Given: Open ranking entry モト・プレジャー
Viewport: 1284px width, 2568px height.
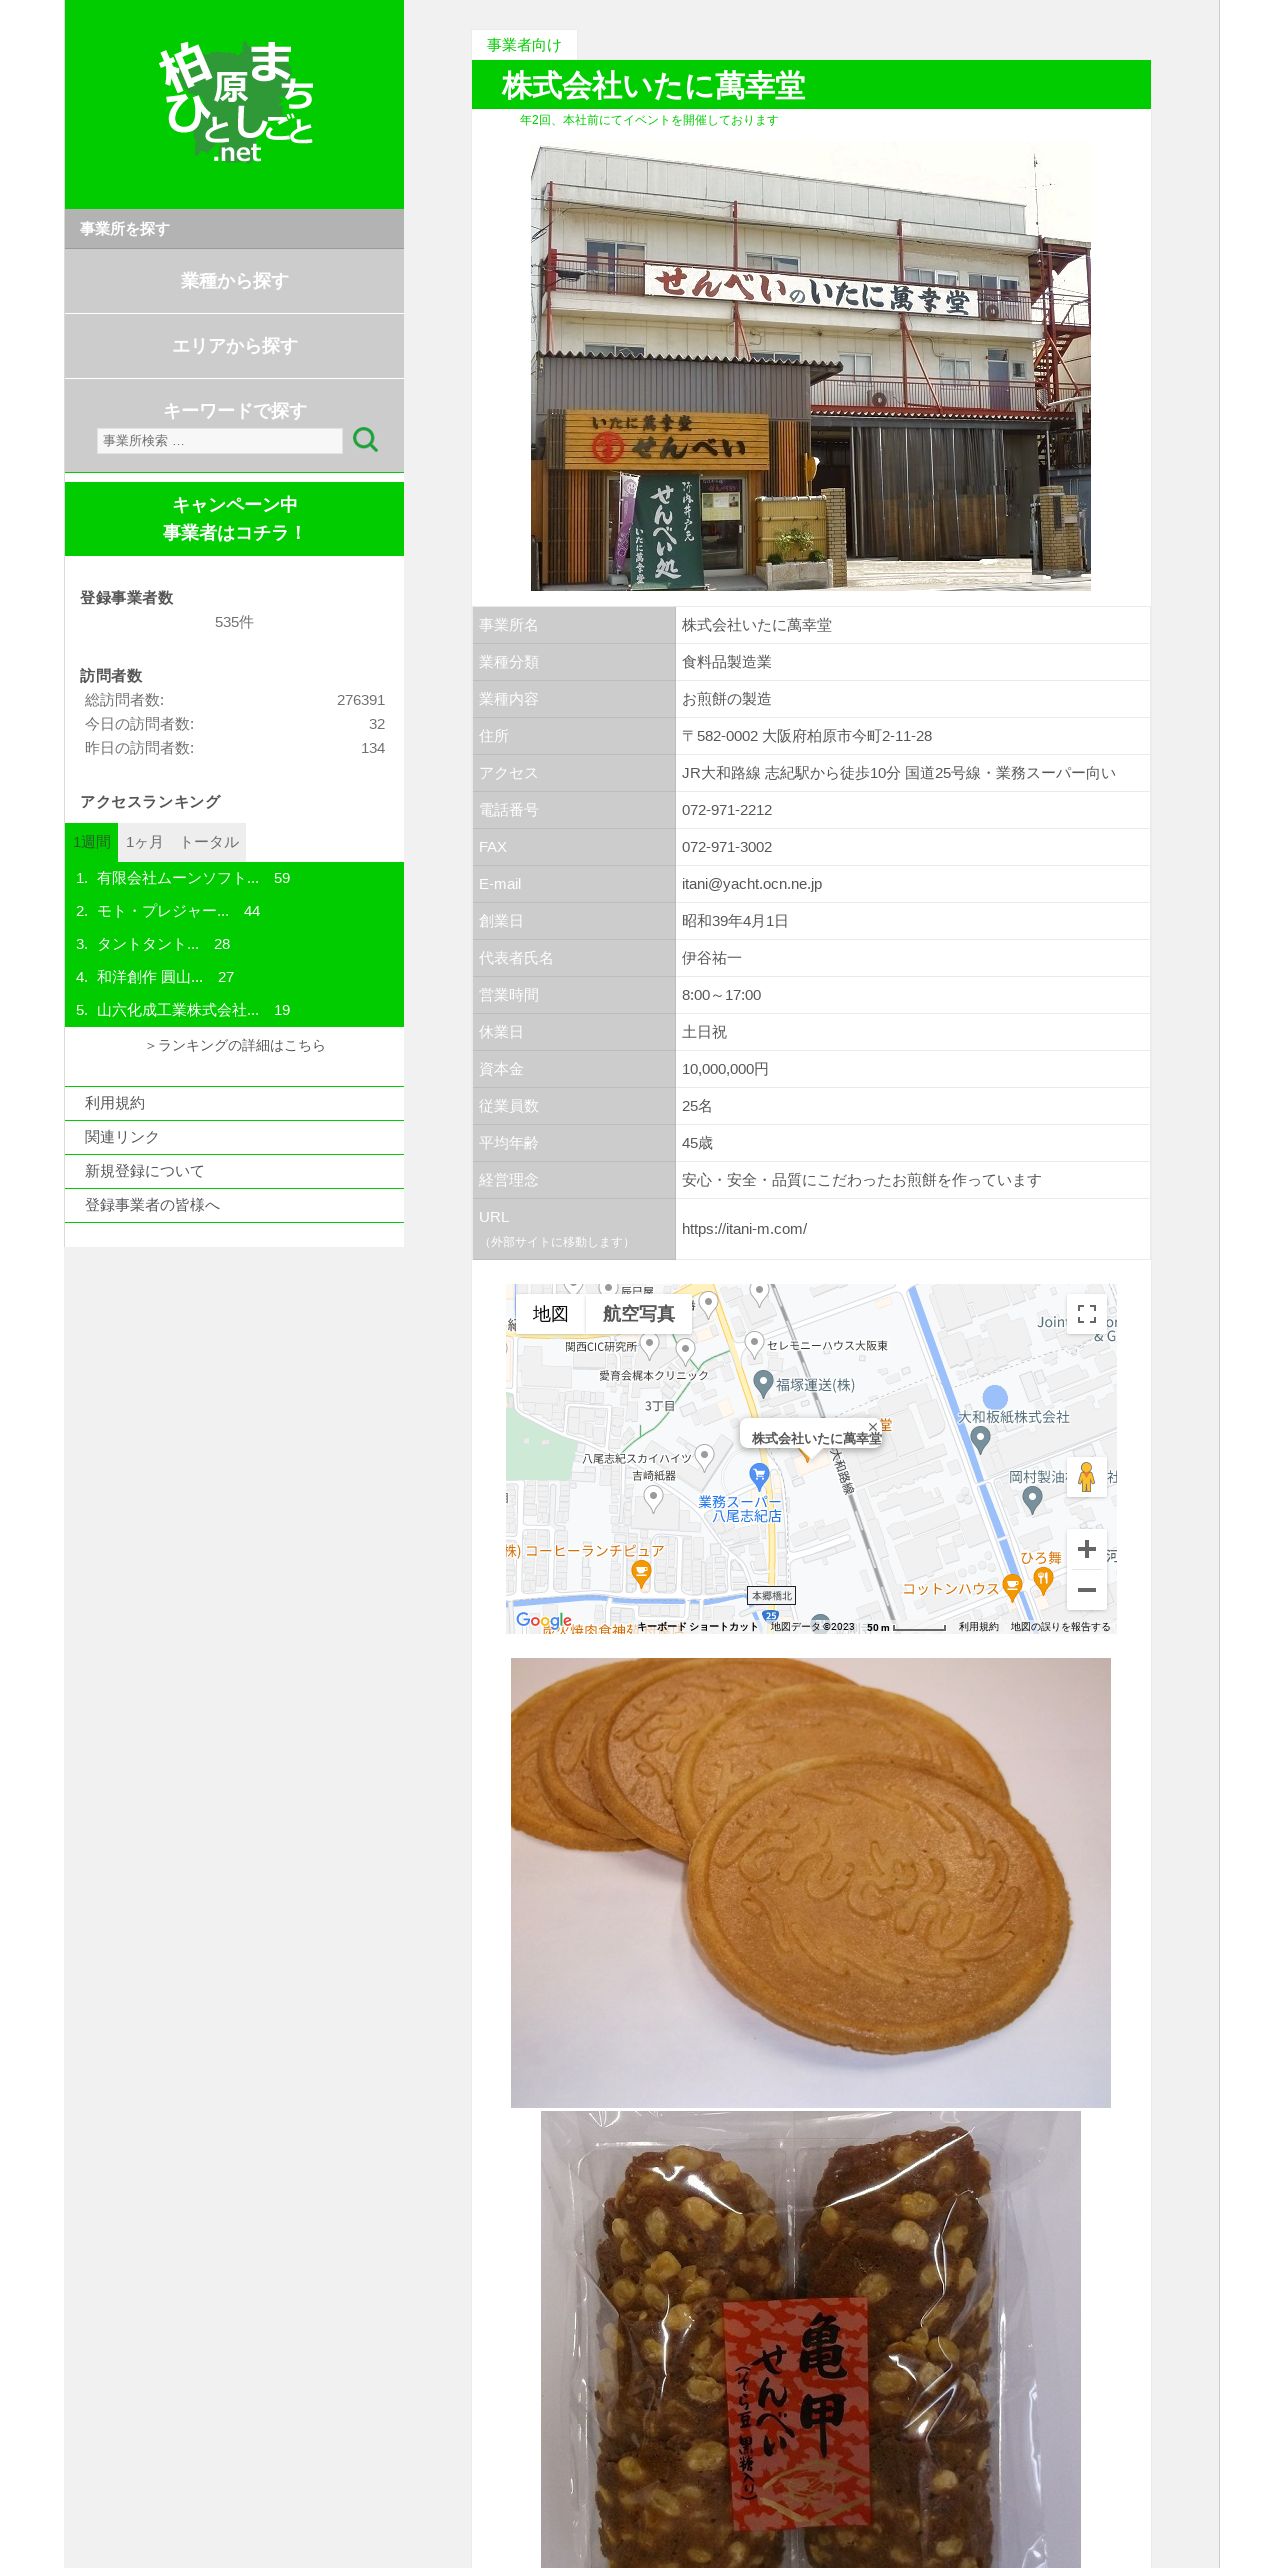Looking at the screenshot, I should 163,911.
